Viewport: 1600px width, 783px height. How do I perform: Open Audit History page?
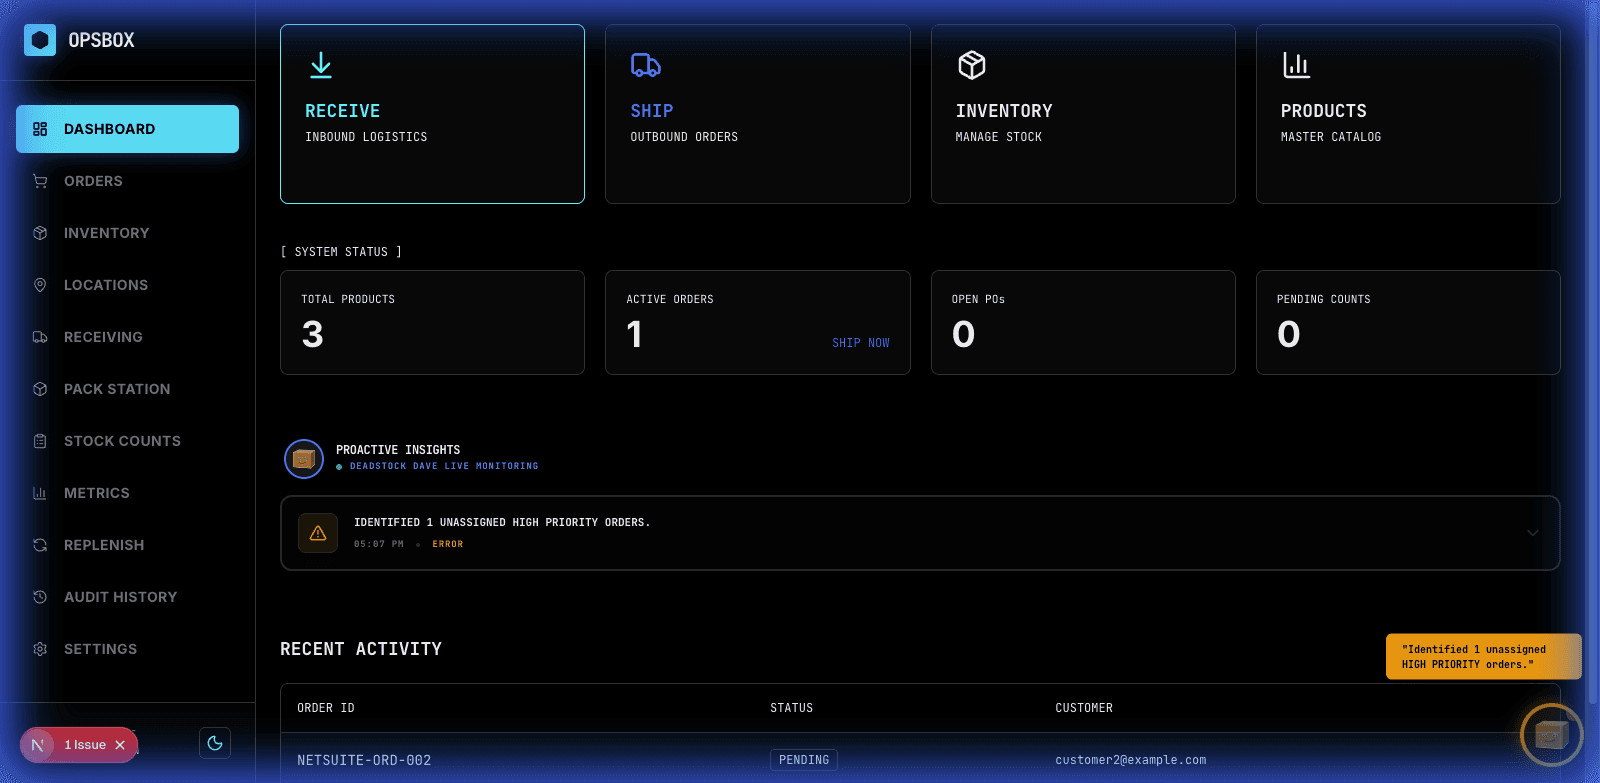point(127,597)
